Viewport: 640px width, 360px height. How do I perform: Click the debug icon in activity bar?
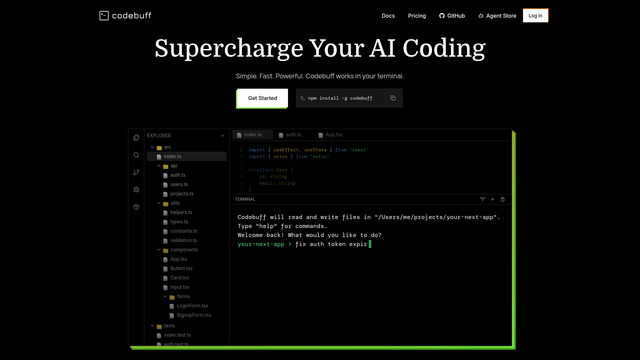[x=136, y=189]
